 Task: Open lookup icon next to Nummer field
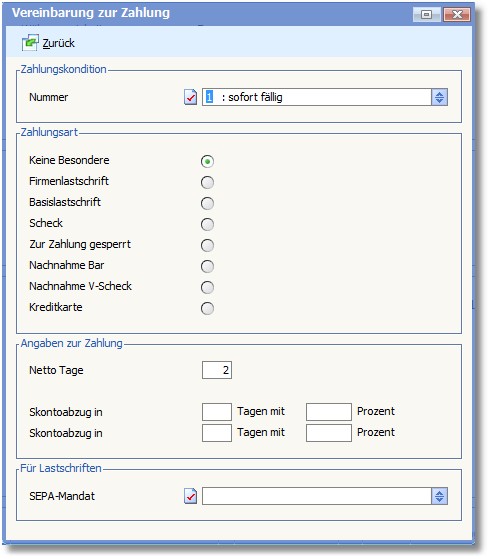click(190, 97)
